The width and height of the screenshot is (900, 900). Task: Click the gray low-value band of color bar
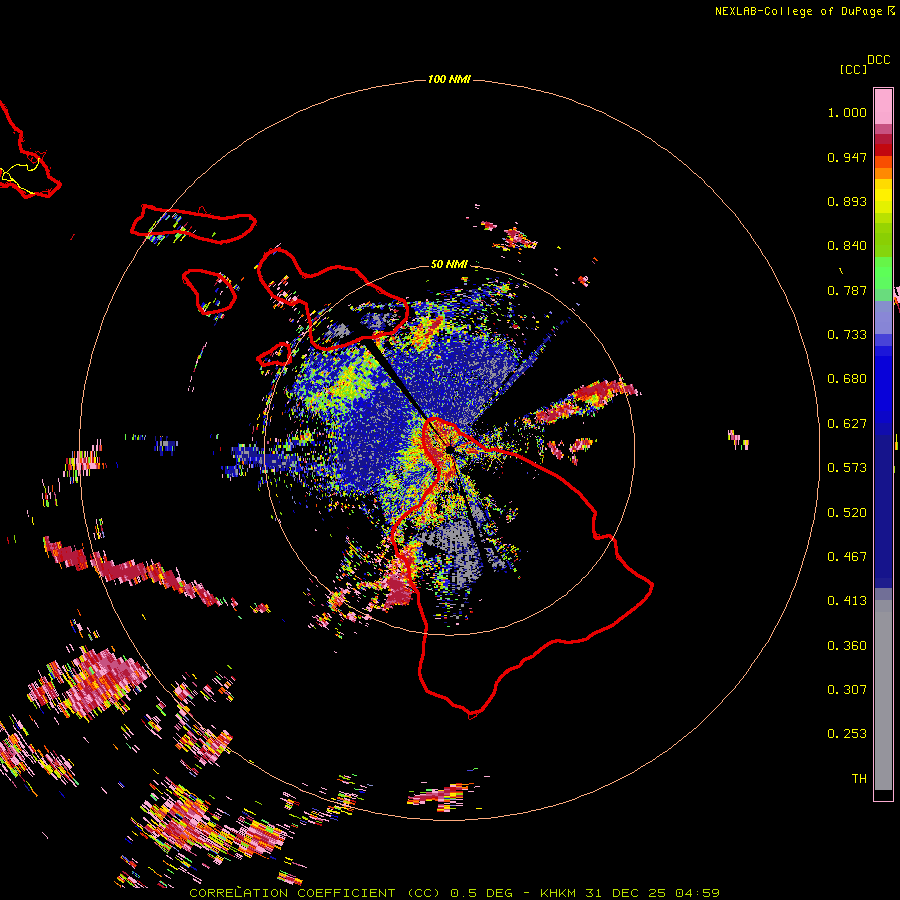pos(883,695)
